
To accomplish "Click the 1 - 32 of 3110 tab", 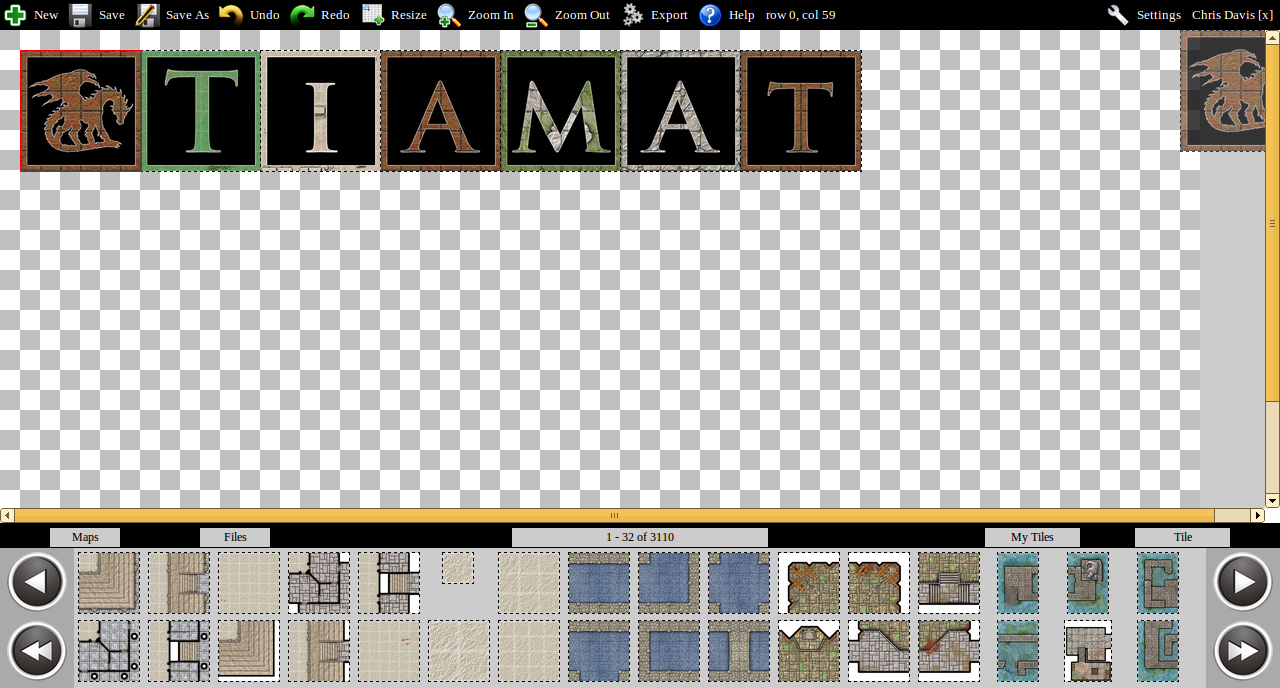I will click(x=640, y=537).
